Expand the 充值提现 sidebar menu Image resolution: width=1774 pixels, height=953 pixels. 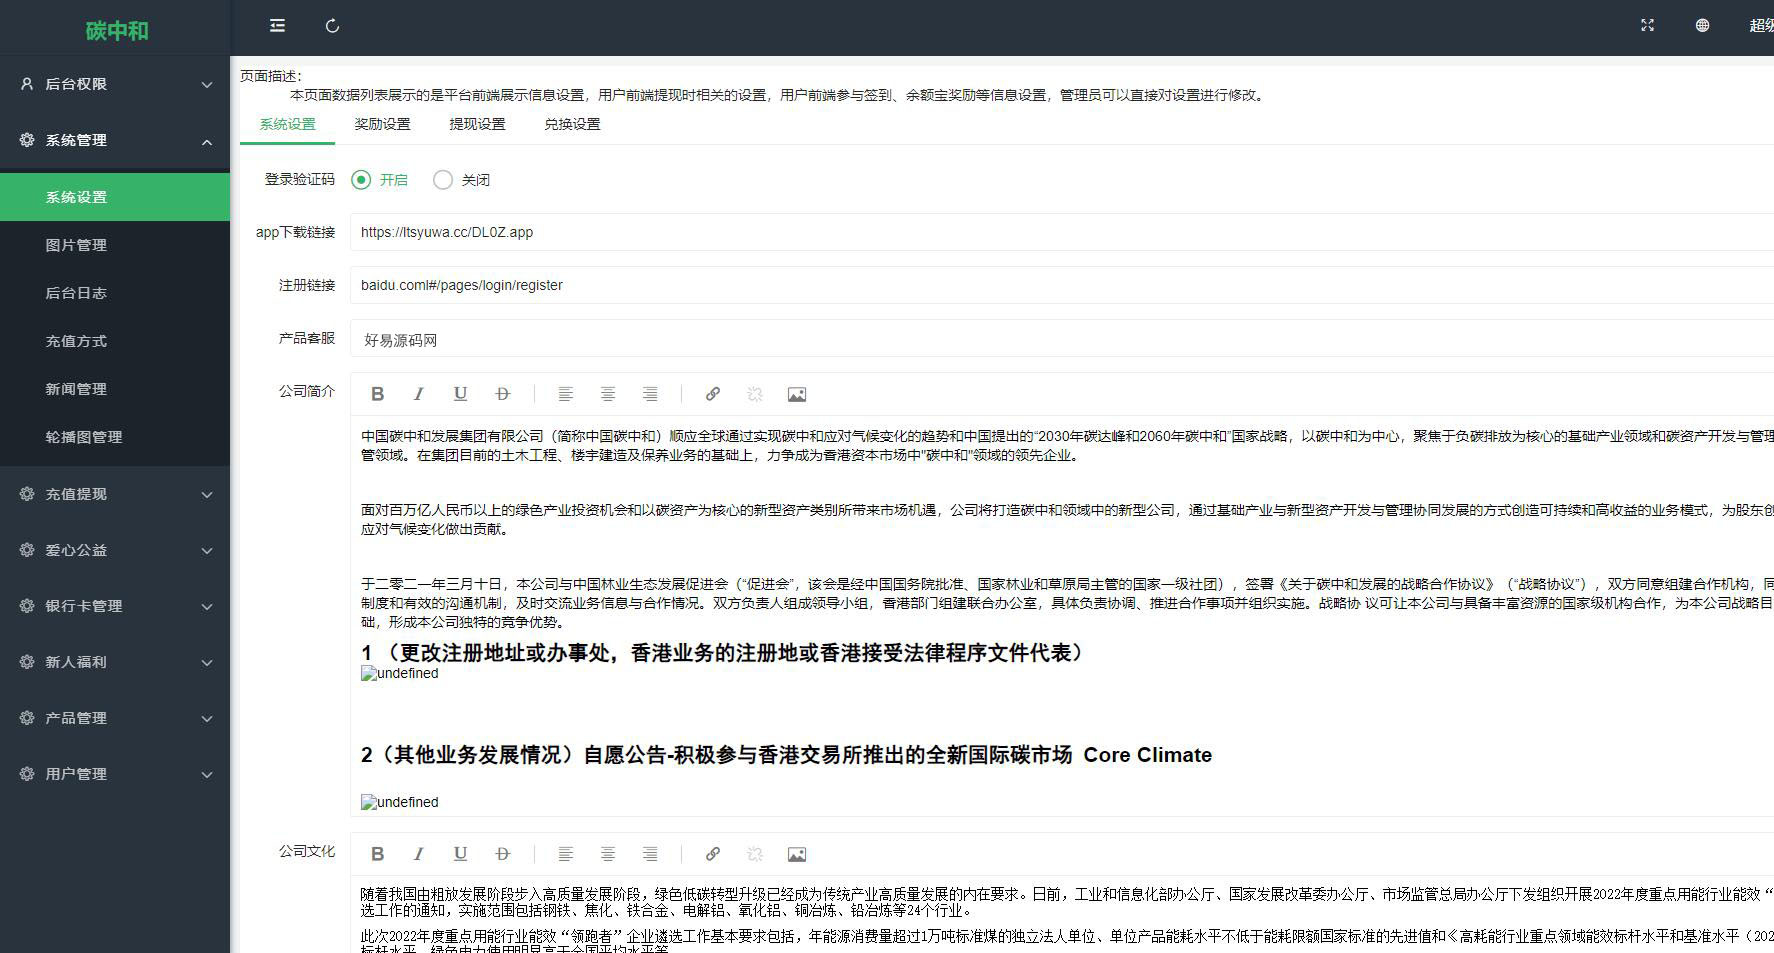pyautogui.click(x=115, y=494)
